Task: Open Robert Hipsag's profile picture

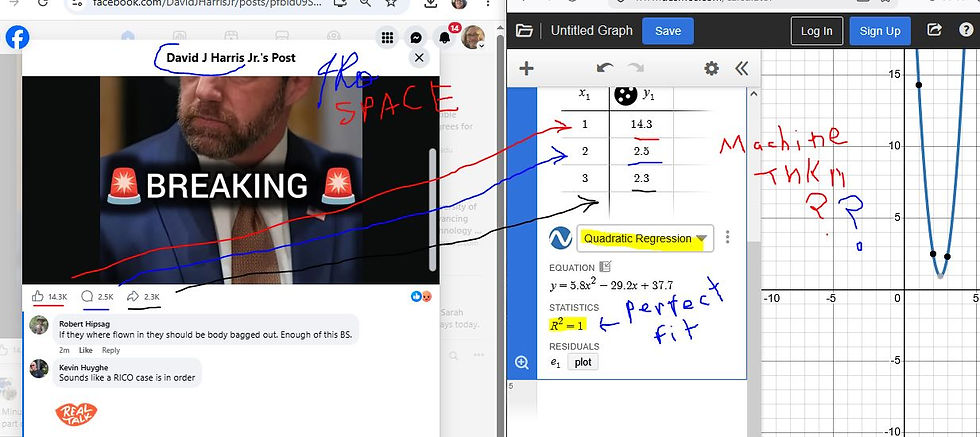Action: pos(39,325)
